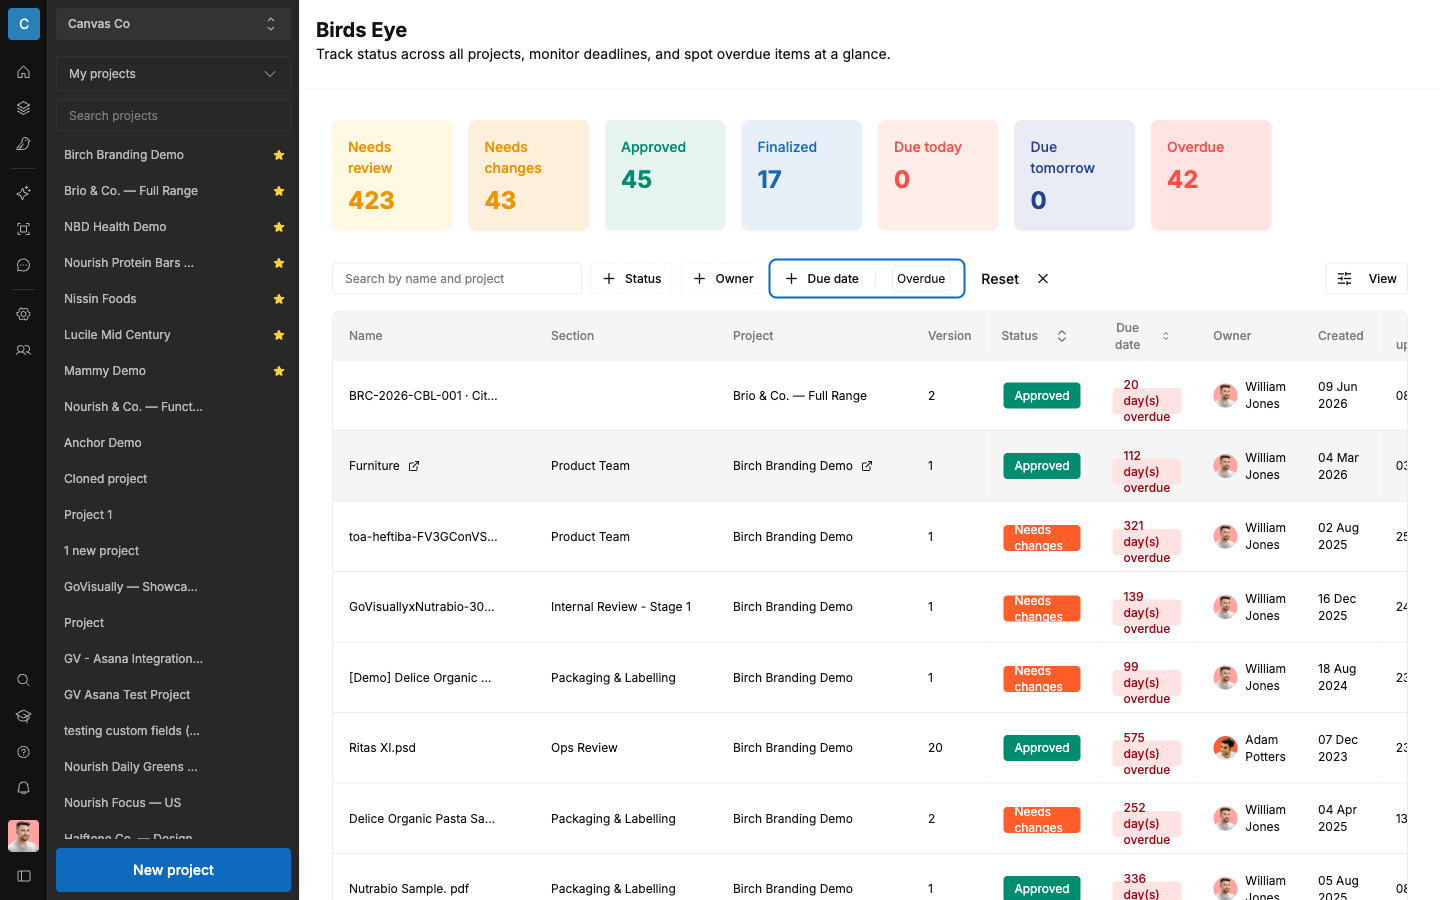Click Internal Review - Stage 1 section cell
This screenshot has height=900, width=1440.
point(621,607)
